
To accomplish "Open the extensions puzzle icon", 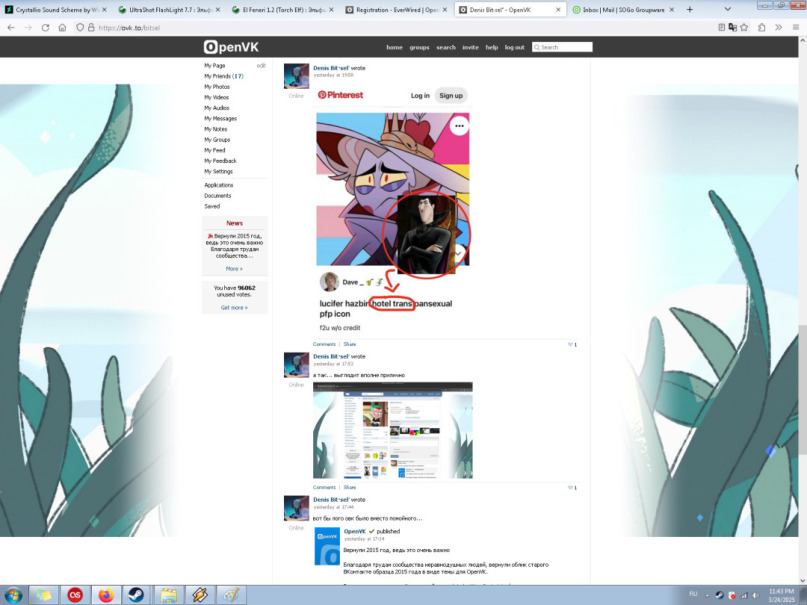I will [x=762, y=27].
